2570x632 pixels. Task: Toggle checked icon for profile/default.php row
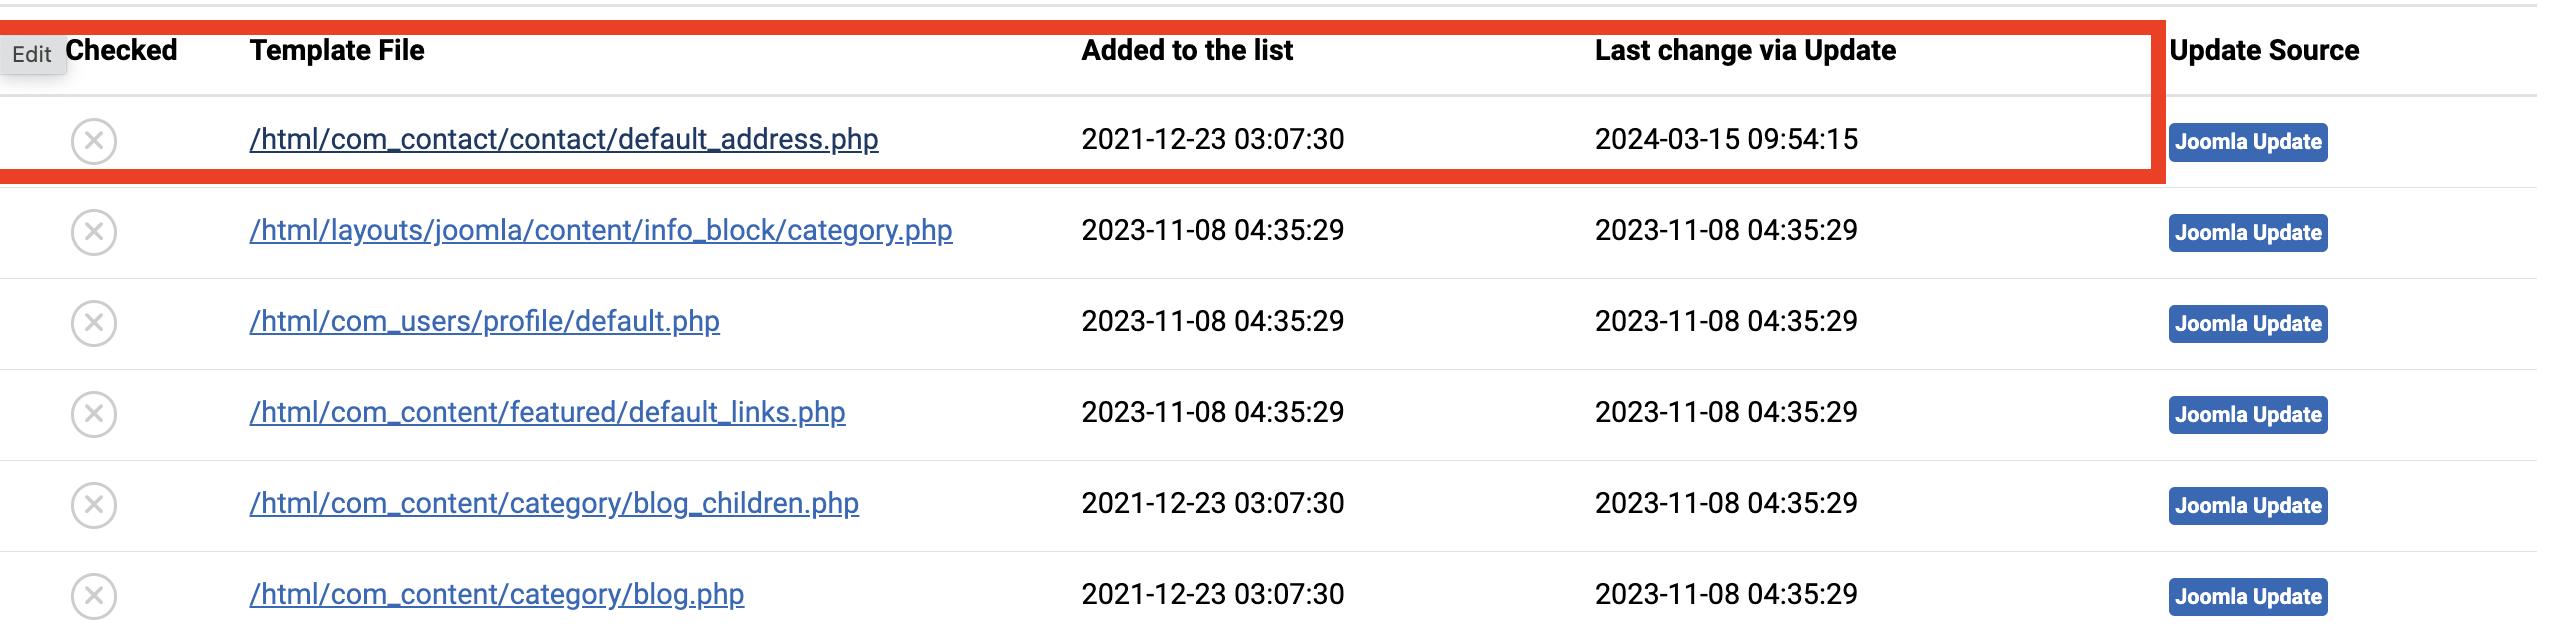point(94,323)
